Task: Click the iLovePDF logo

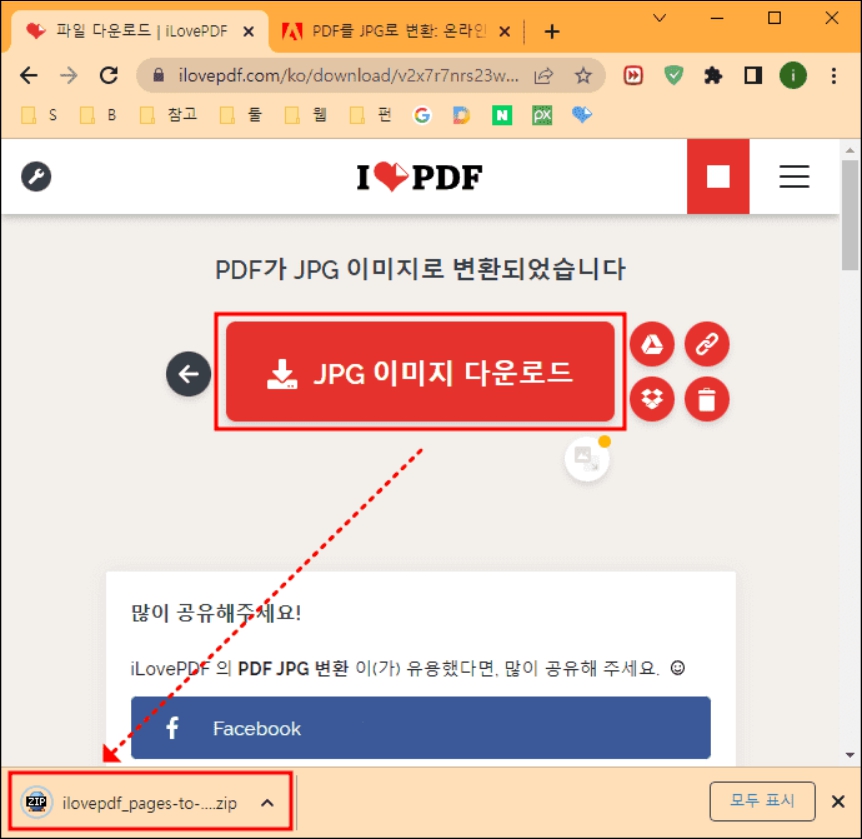Action: [419, 177]
